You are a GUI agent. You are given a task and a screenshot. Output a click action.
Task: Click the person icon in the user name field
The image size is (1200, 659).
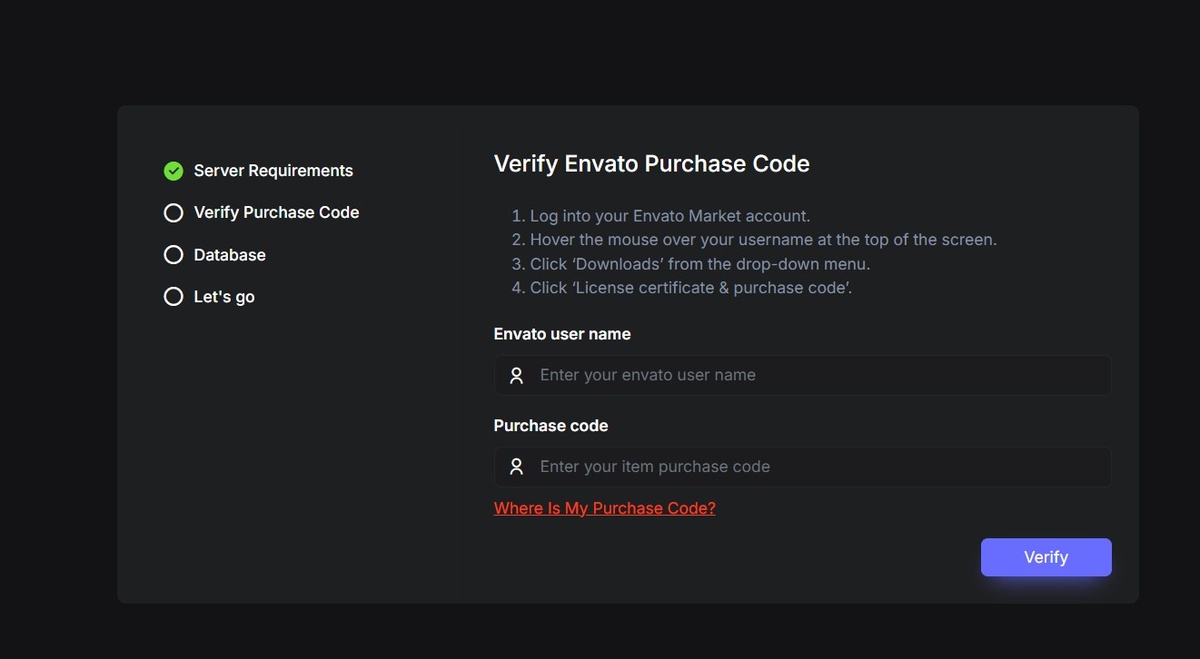point(516,376)
